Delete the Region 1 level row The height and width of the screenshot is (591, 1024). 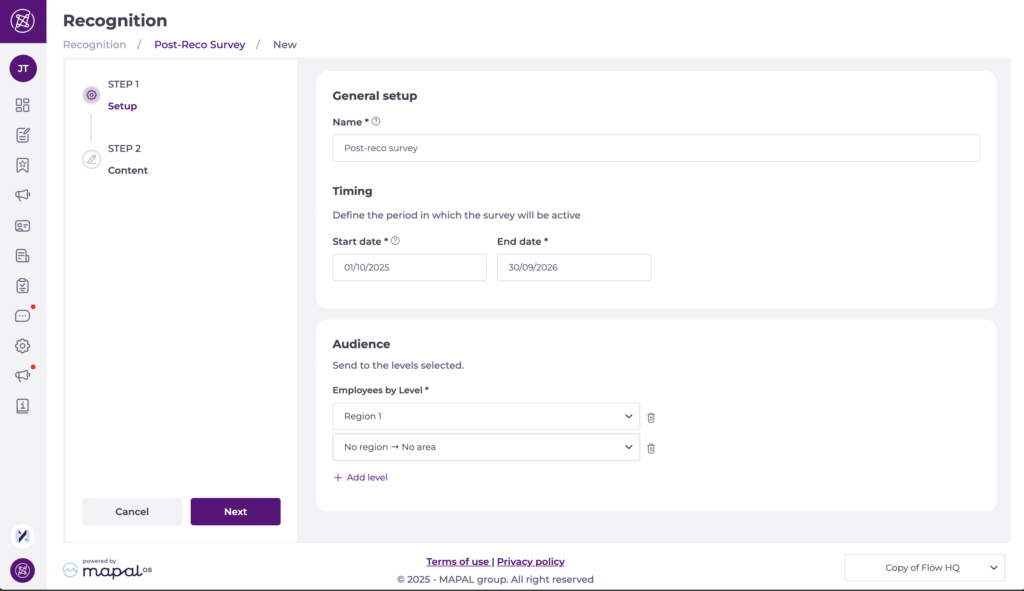coord(651,417)
